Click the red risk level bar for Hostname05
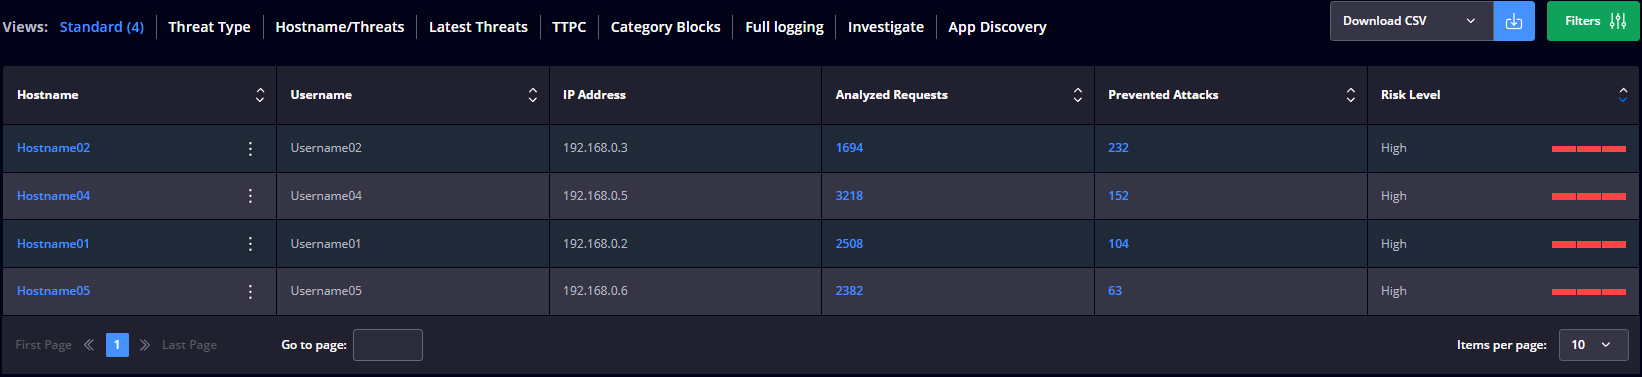The height and width of the screenshot is (377, 1642). point(1589,292)
